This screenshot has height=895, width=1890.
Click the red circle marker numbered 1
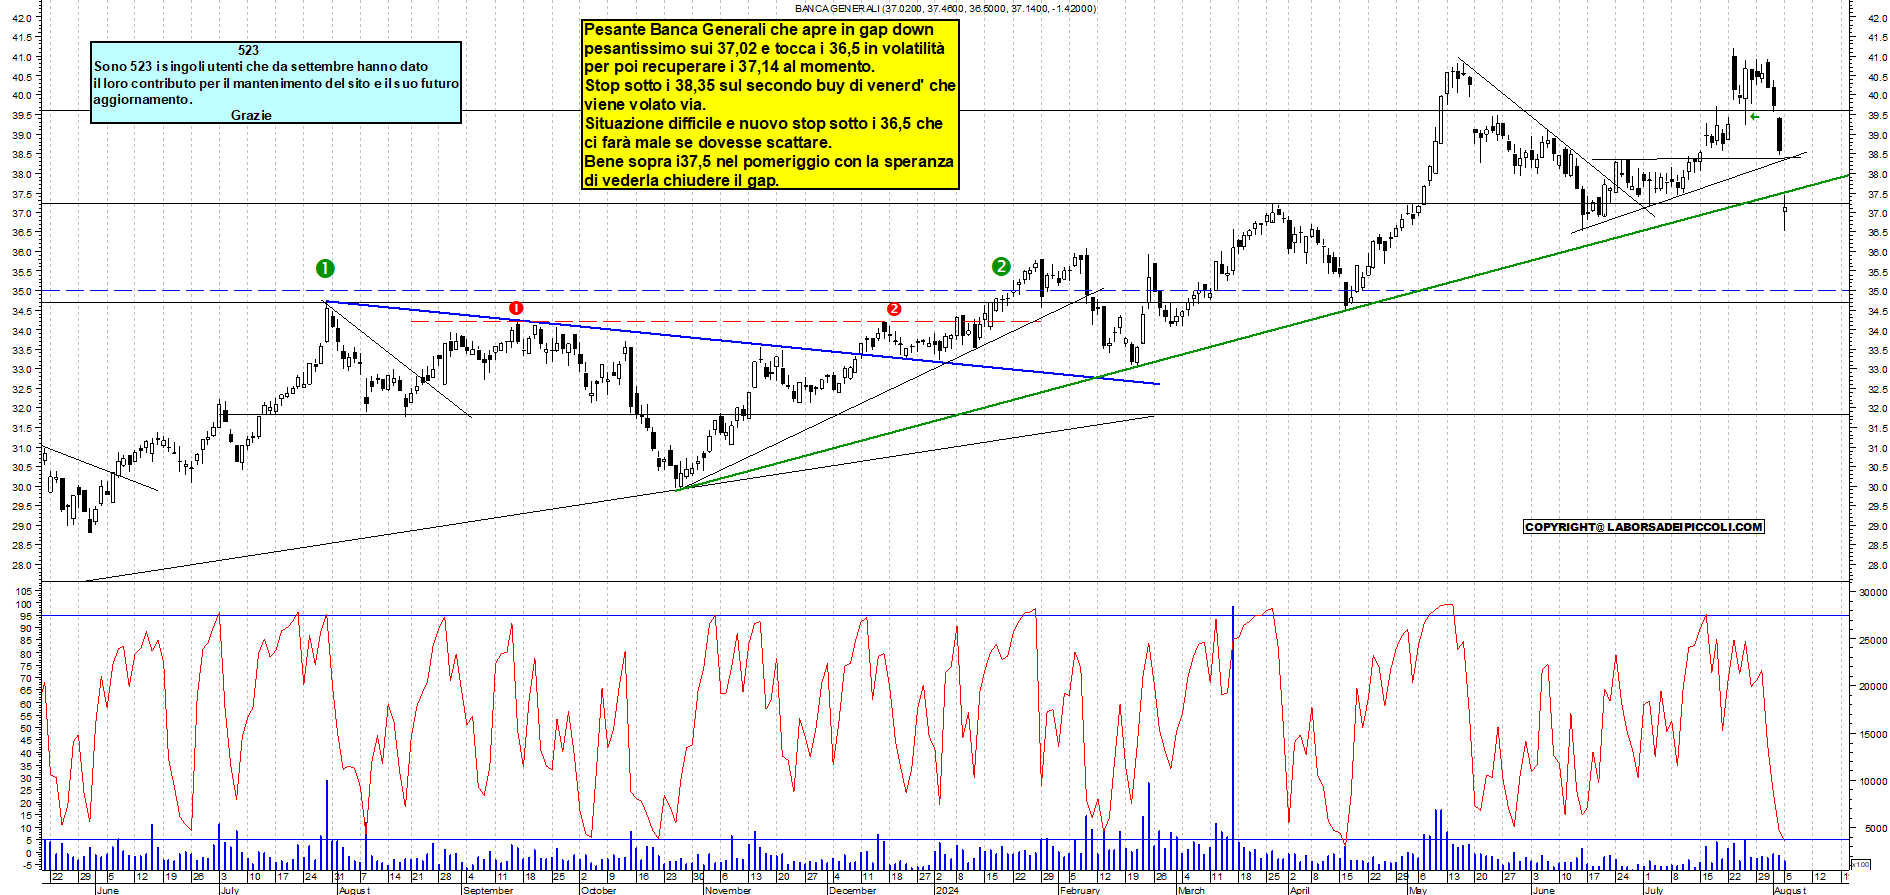tap(516, 308)
